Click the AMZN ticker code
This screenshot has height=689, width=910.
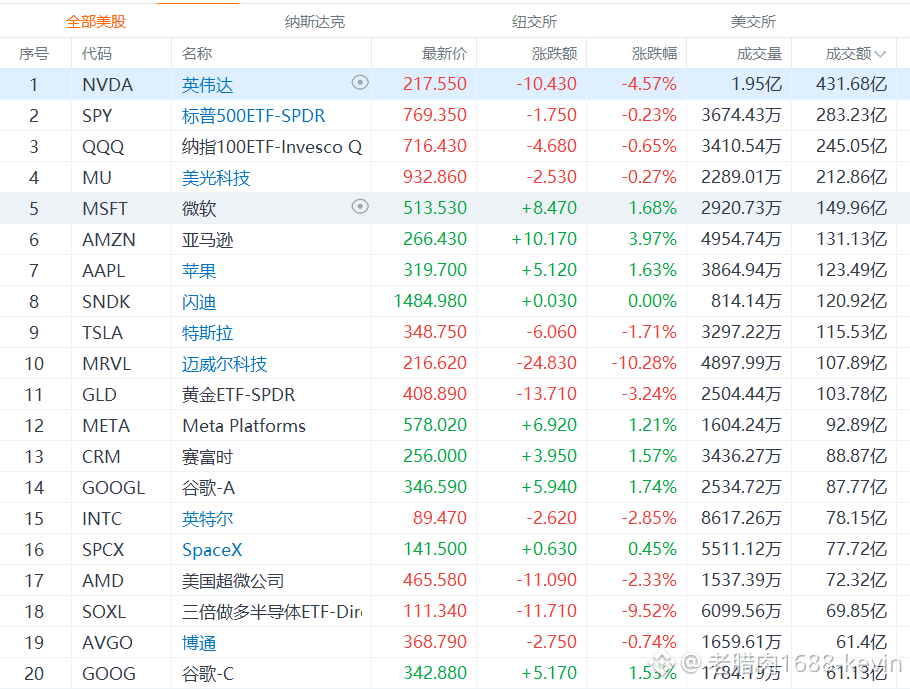(x=109, y=240)
